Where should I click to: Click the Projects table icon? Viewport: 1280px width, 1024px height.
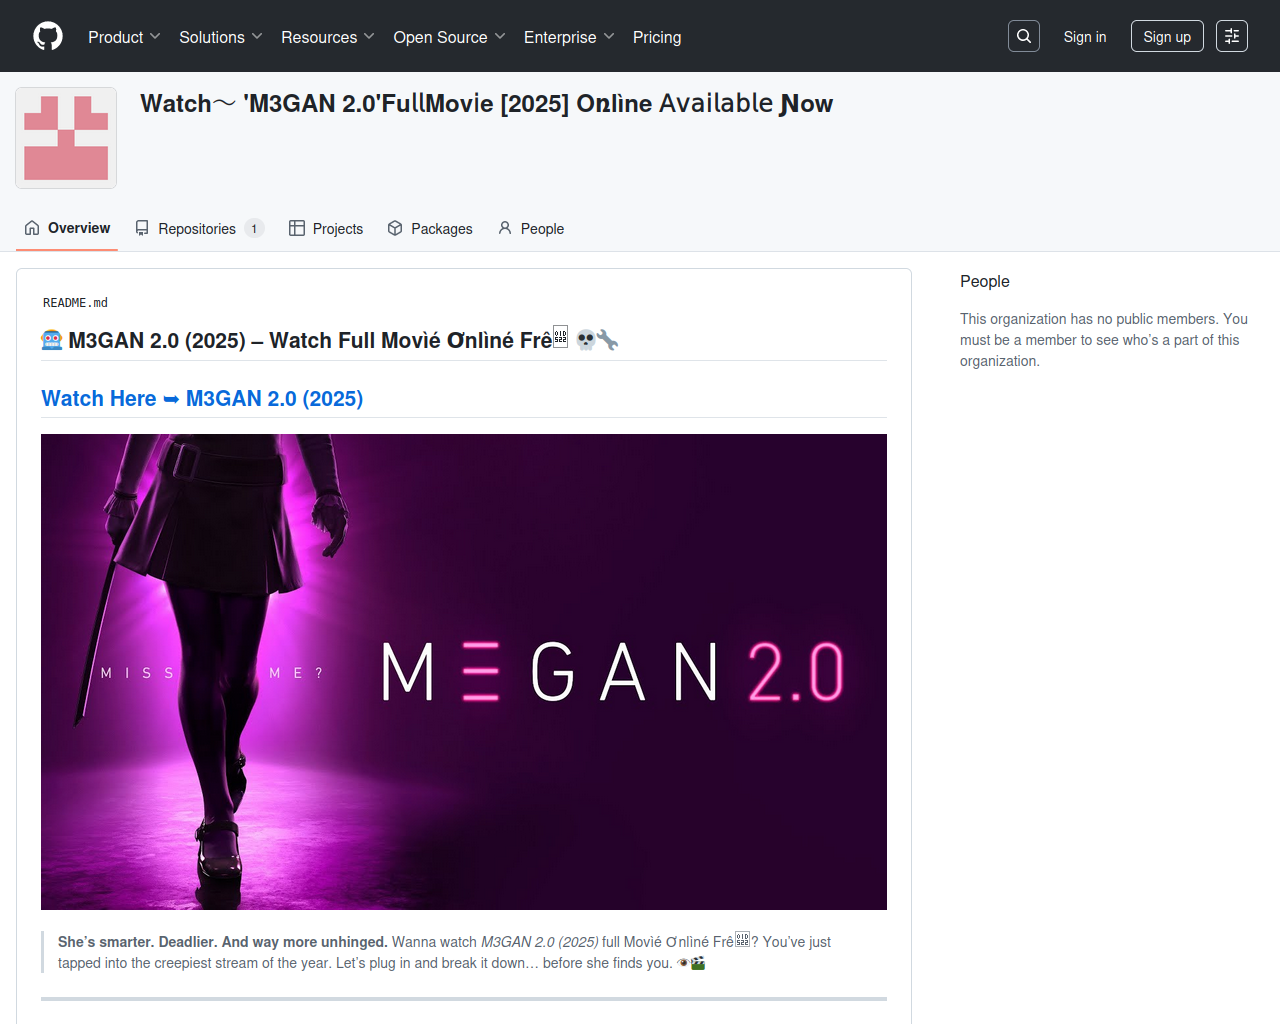(x=297, y=228)
